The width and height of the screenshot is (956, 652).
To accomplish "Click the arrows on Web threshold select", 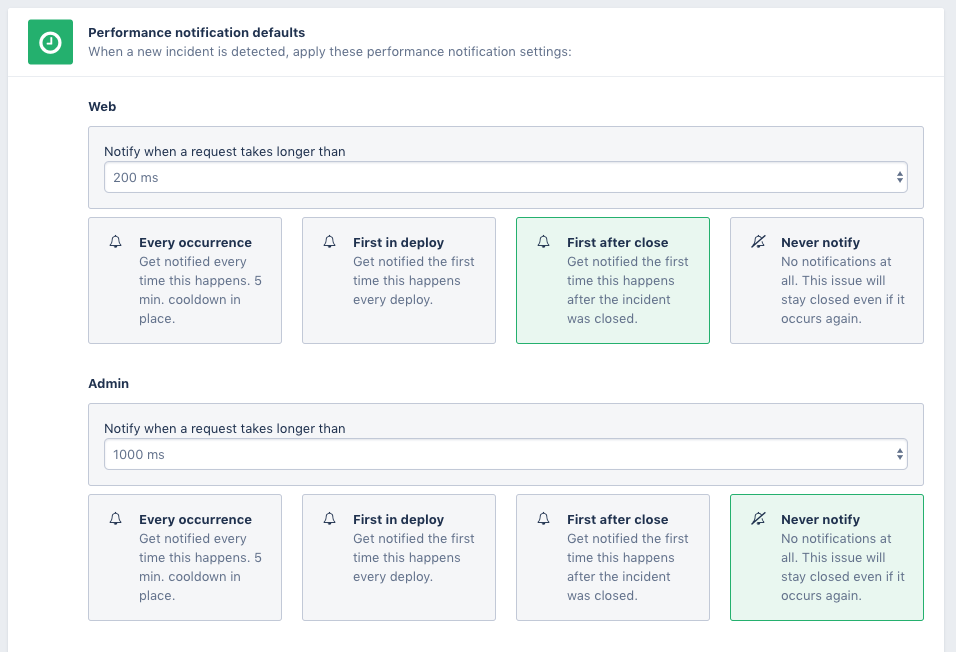I will tap(900, 177).
